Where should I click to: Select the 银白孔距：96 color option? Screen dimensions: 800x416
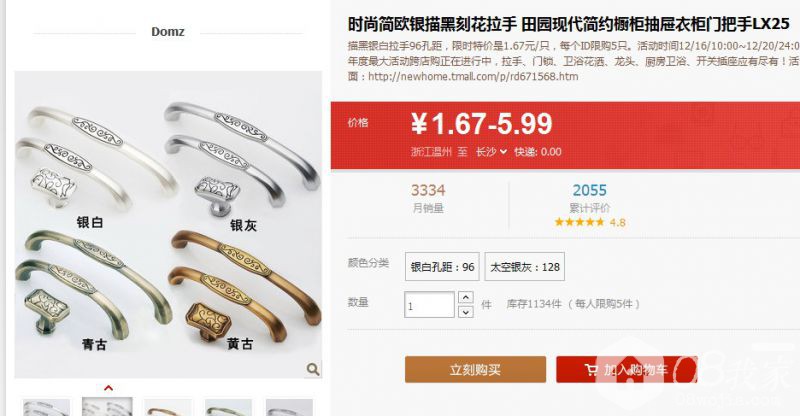[x=442, y=266]
